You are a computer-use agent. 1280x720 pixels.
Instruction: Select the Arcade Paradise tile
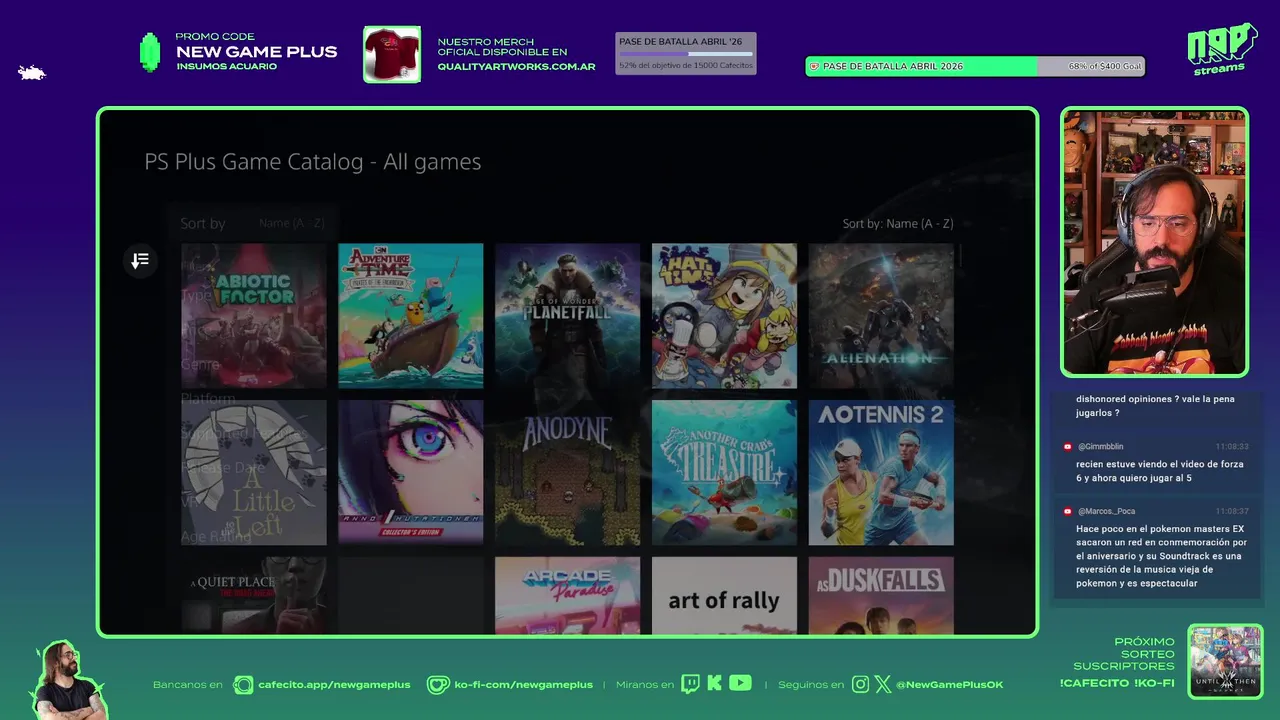point(567,596)
